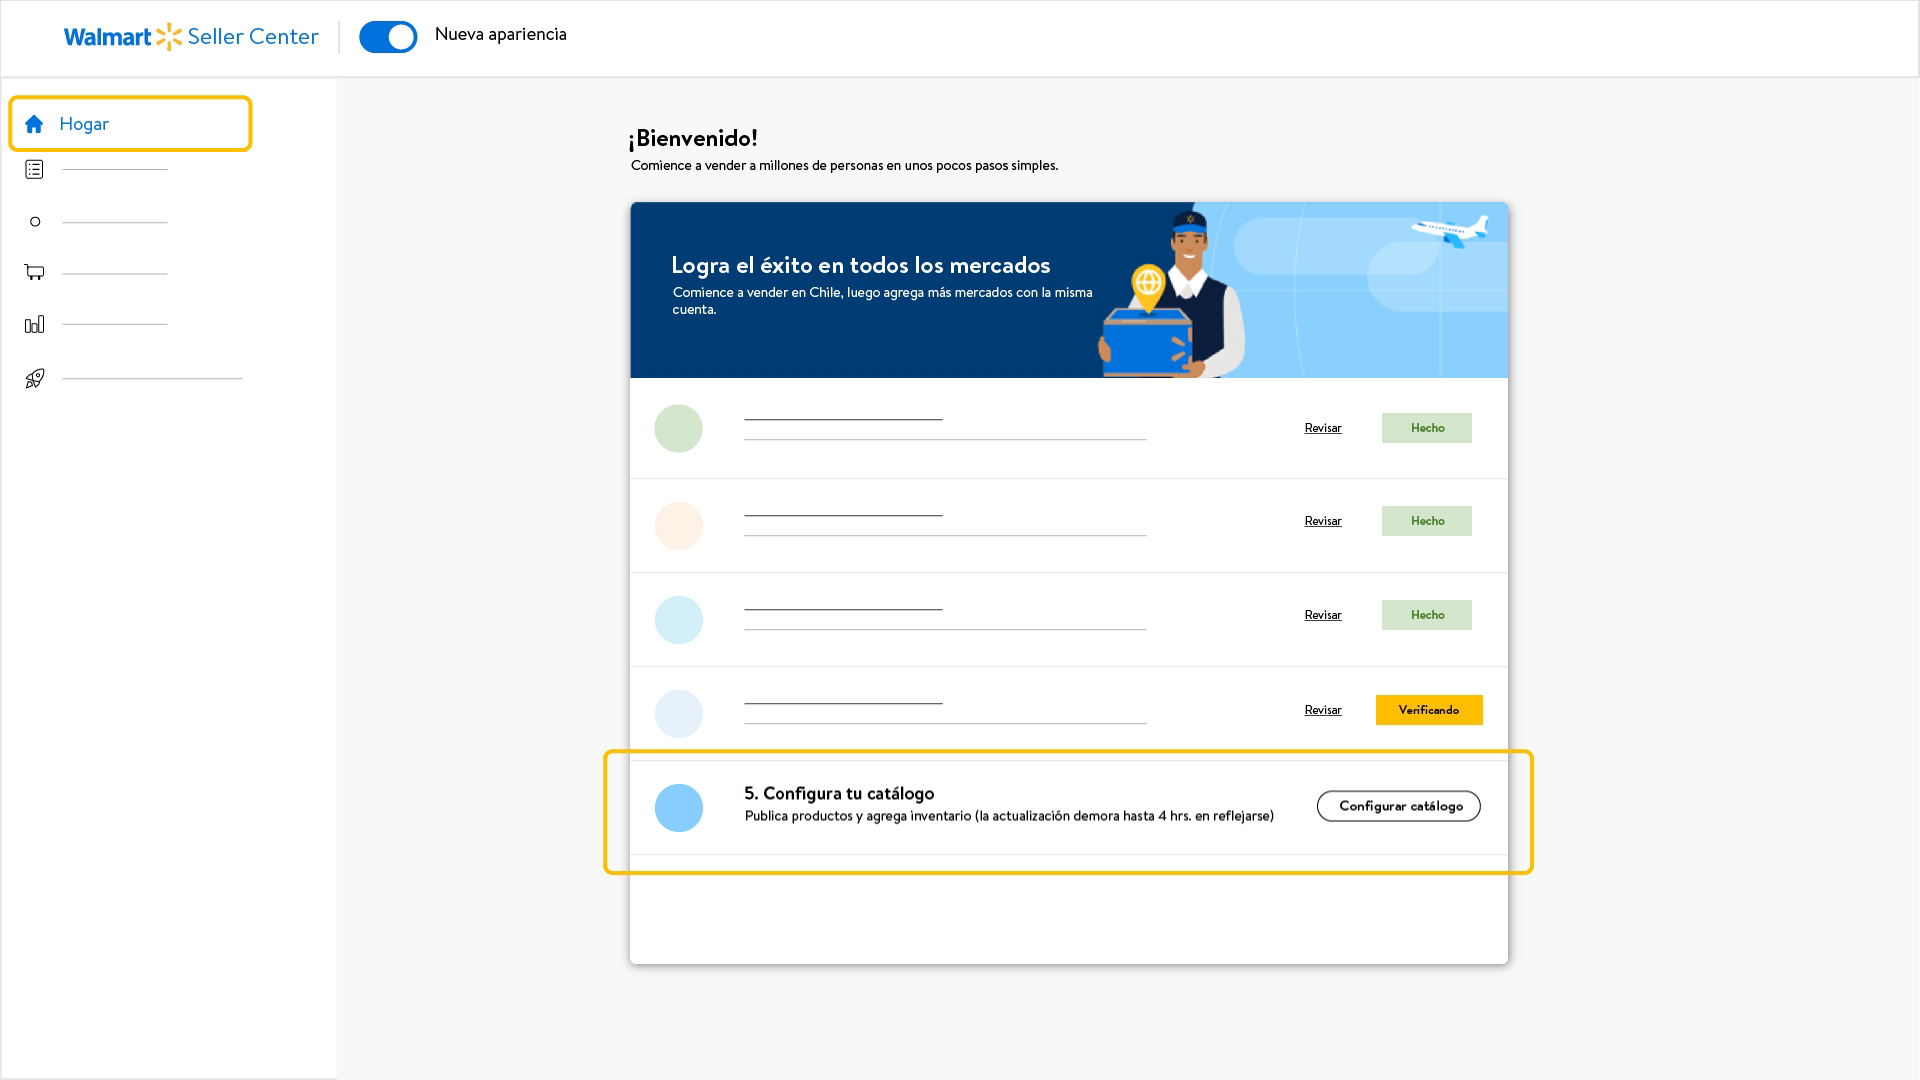Open the rocket sidebar icon

(x=35, y=378)
